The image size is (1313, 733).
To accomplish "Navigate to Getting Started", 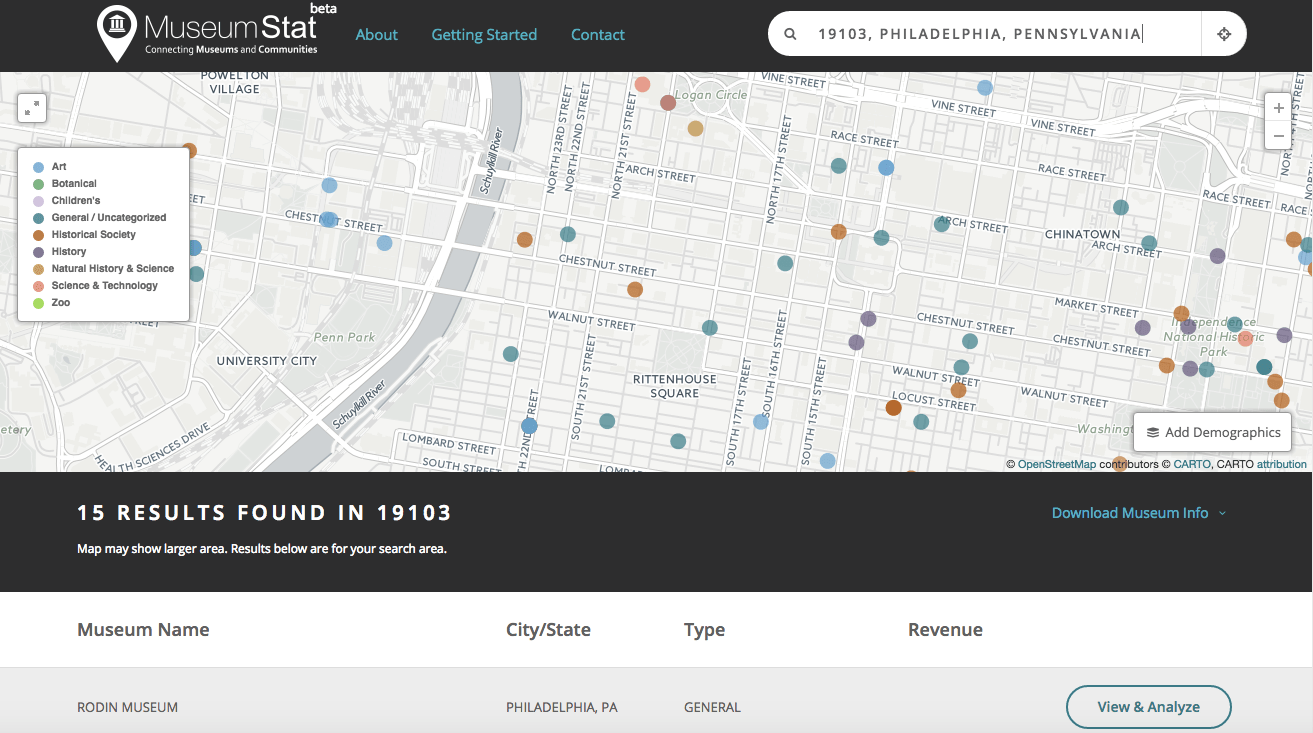I will click(x=484, y=34).
